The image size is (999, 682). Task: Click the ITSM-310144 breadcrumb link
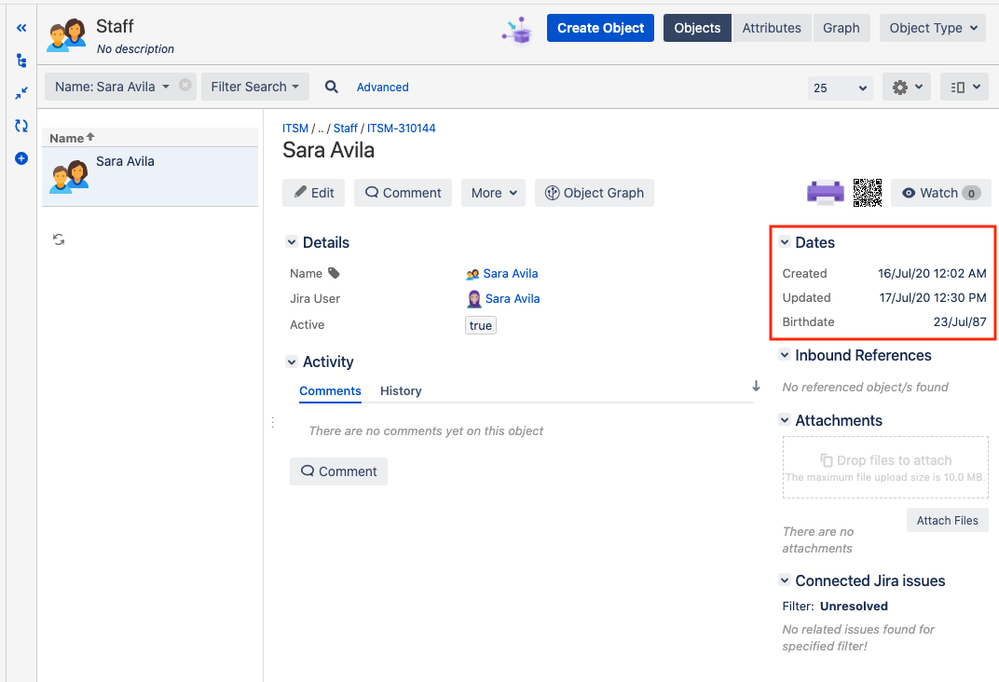coord(401,128)
